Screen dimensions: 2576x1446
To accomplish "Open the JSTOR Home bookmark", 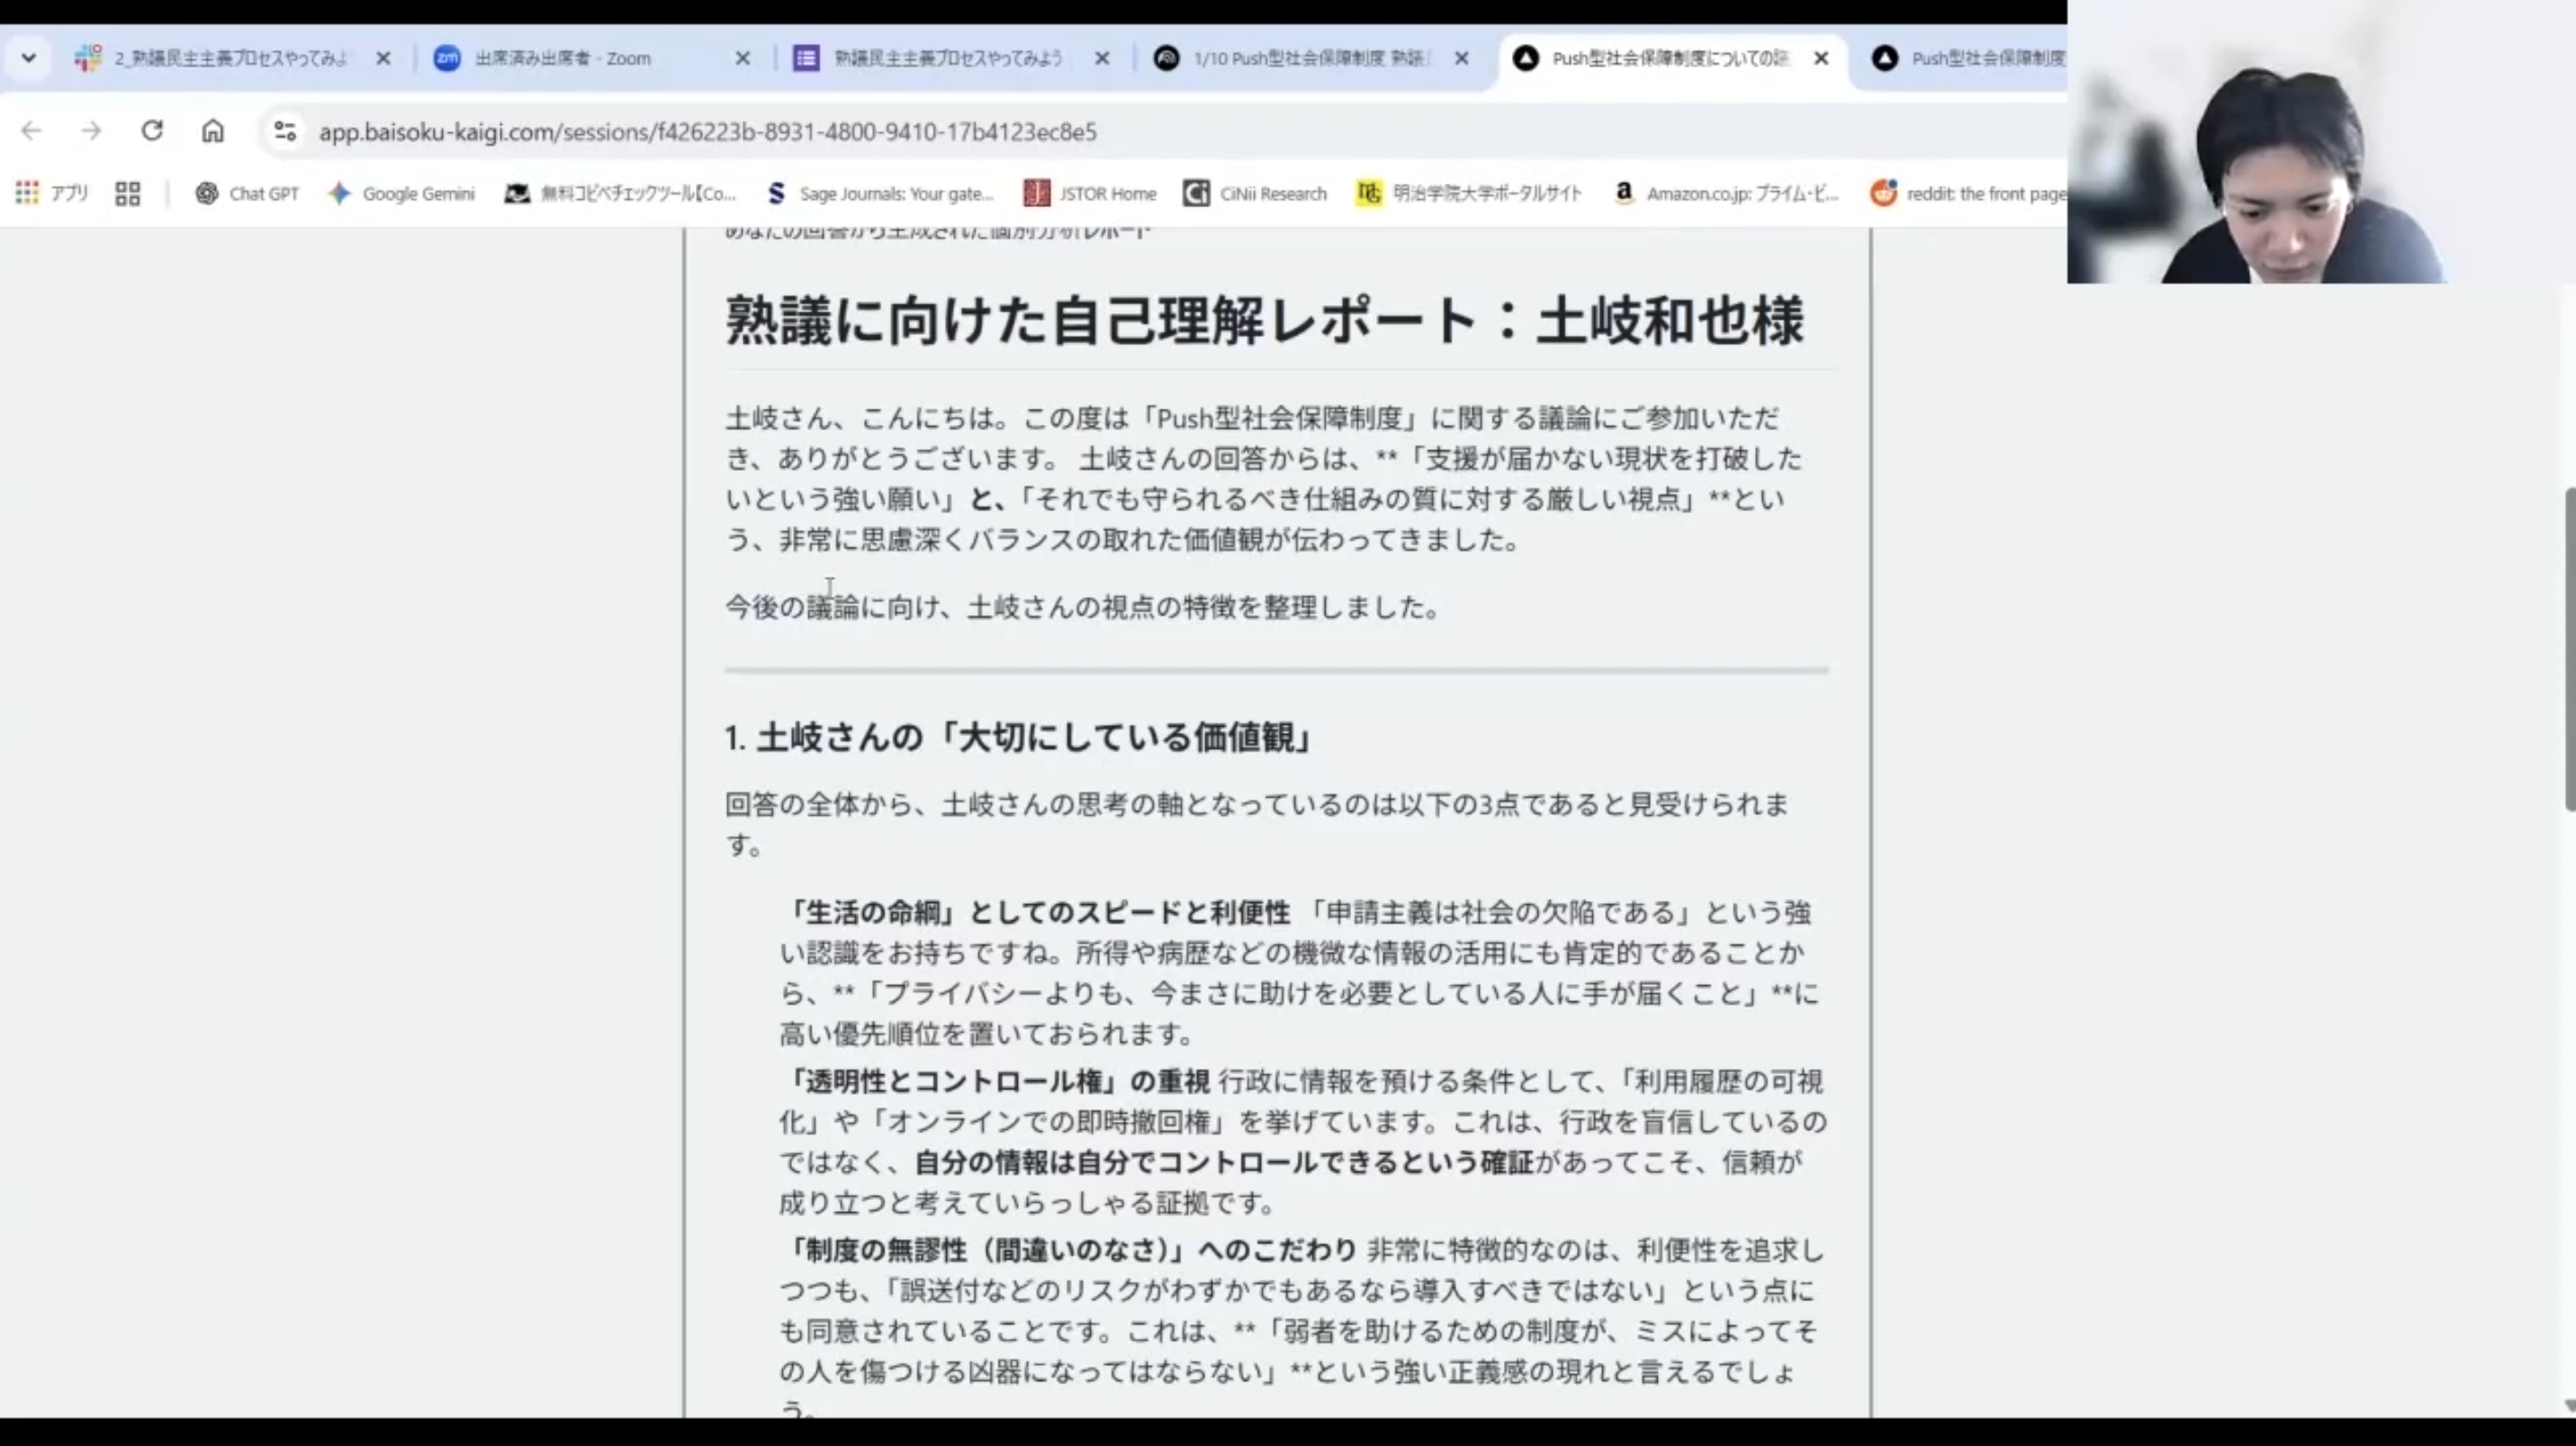I will click(1090, 193).
